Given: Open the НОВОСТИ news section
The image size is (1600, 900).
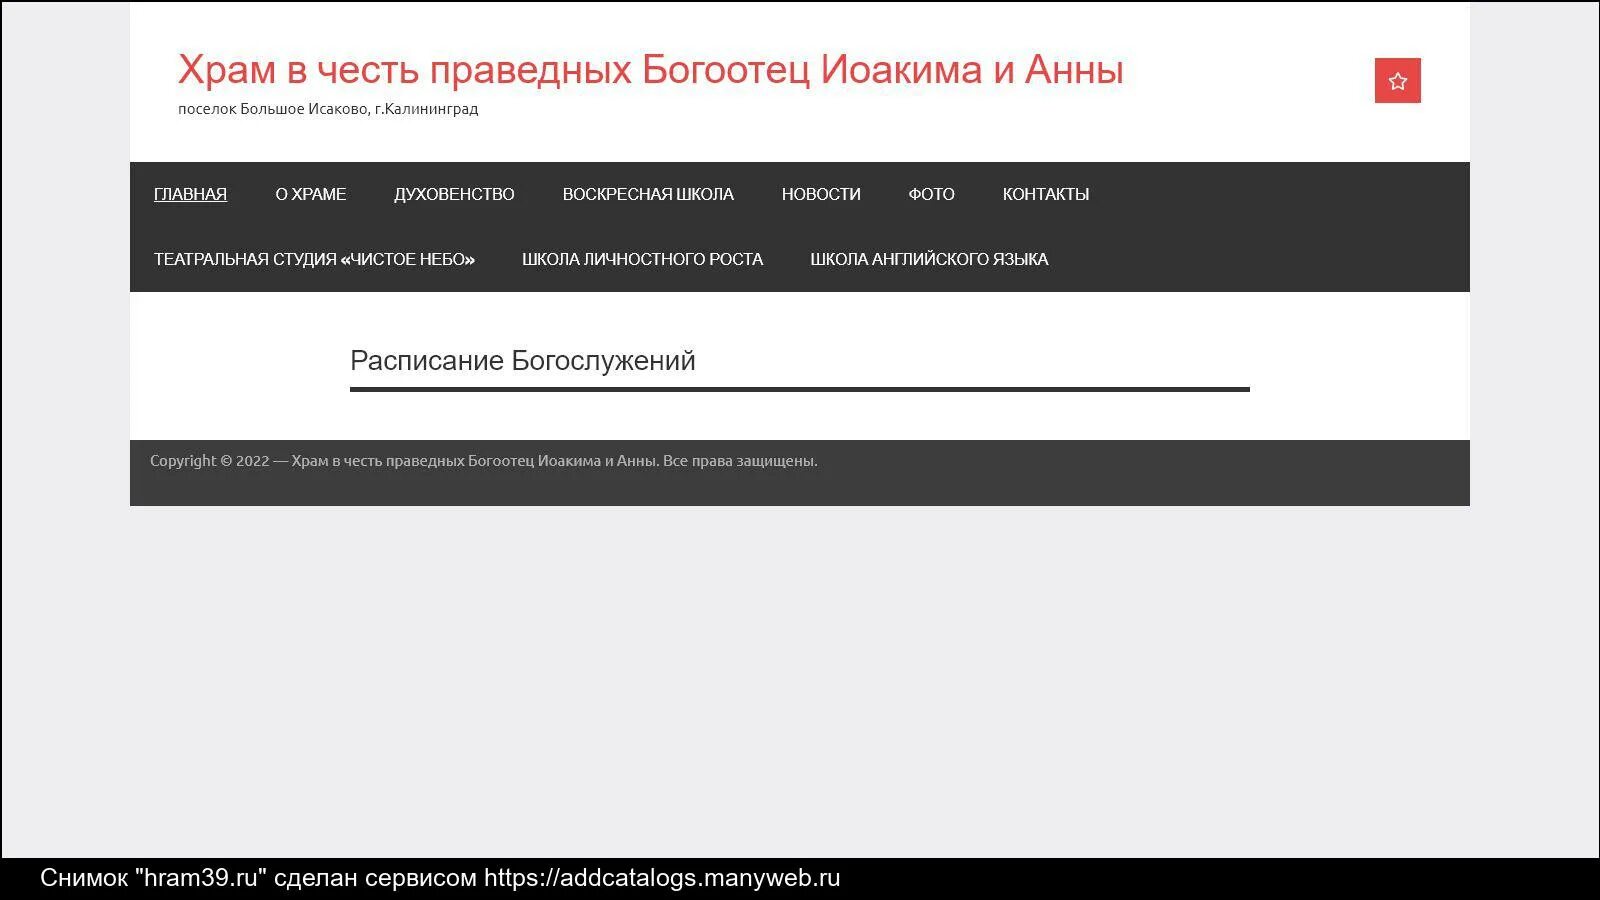Looking at the screenshot, I should (x=821, y=194).
